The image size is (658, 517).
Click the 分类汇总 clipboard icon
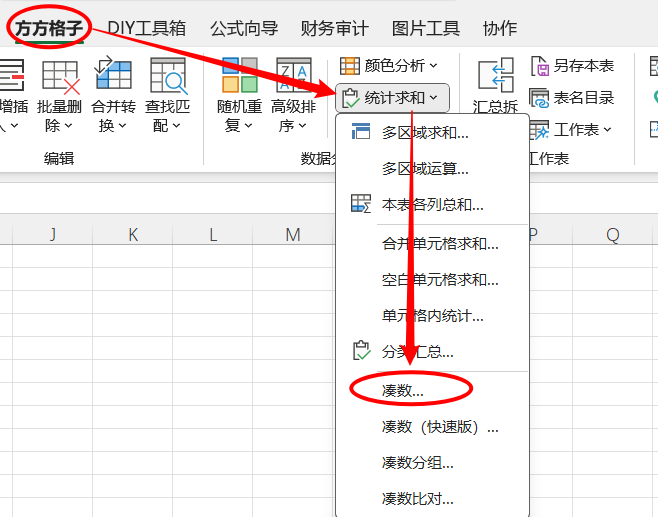(x=361, y=350)
